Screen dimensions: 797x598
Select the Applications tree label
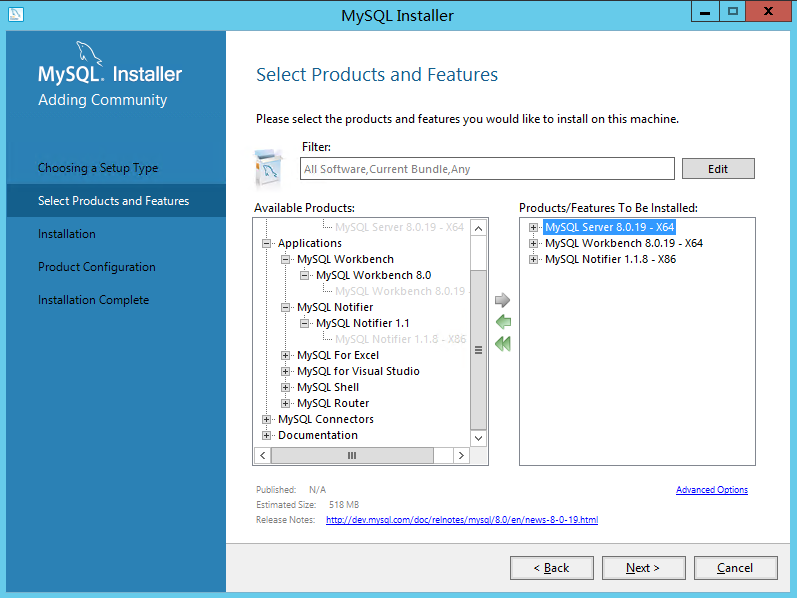pyautogui.click(x=310, y=244)
